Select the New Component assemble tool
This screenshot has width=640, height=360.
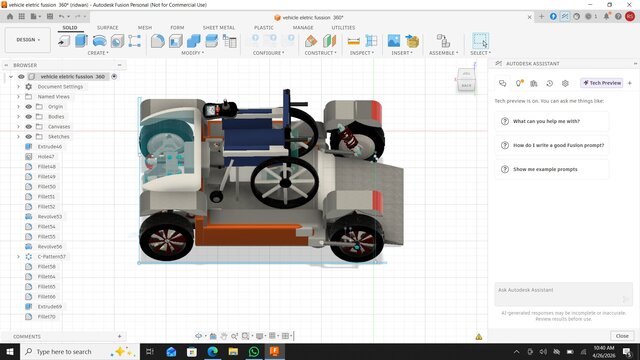click(x=443, y=41)
